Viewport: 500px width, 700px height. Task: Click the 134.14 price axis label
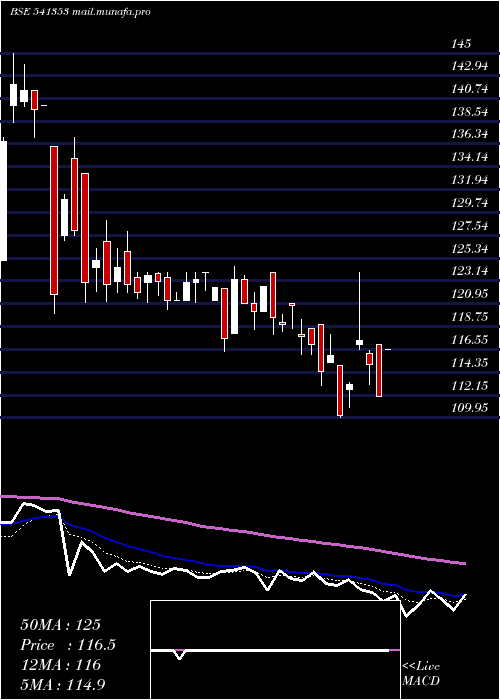471,157
